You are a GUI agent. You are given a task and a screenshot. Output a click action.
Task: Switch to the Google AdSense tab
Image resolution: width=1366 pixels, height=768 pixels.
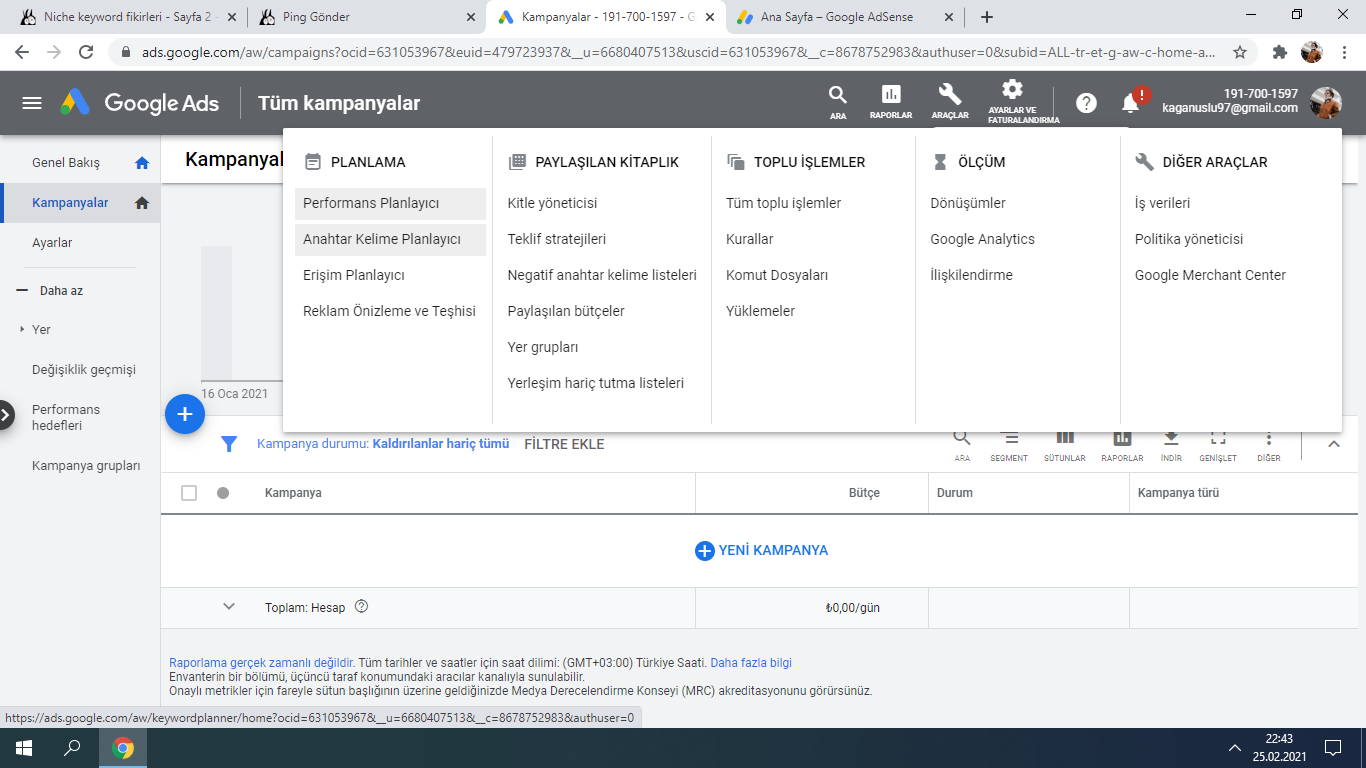846,17
